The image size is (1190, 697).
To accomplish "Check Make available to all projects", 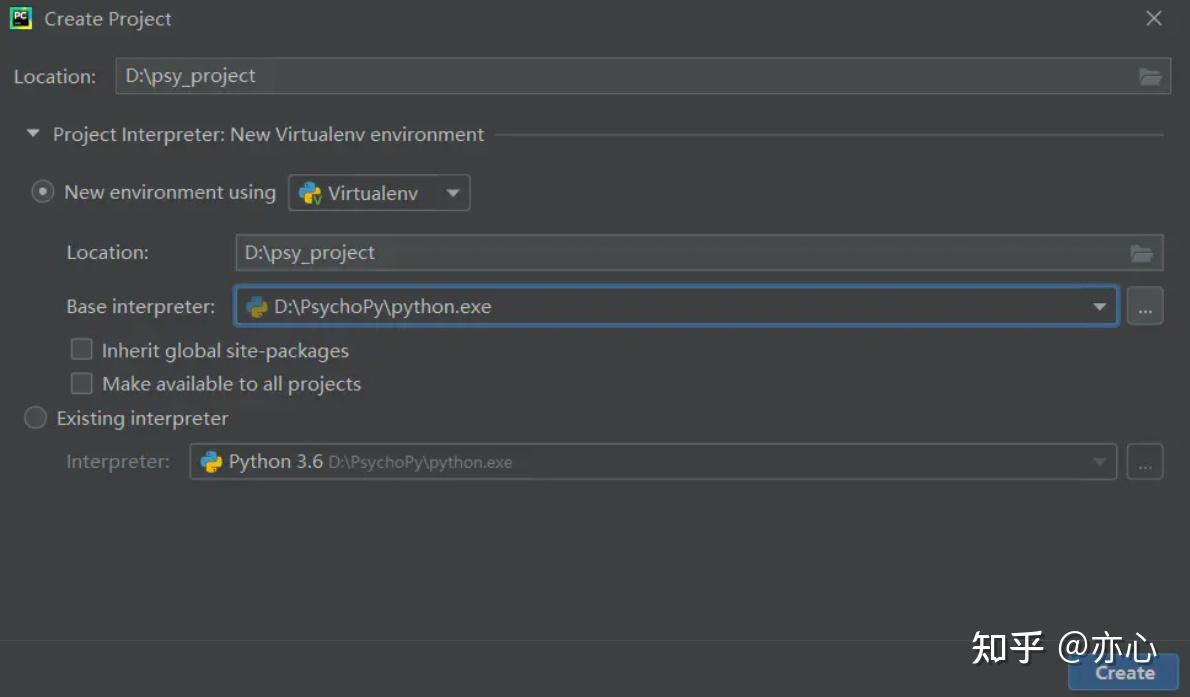I will pyautogui.click(x=82, y=384).
